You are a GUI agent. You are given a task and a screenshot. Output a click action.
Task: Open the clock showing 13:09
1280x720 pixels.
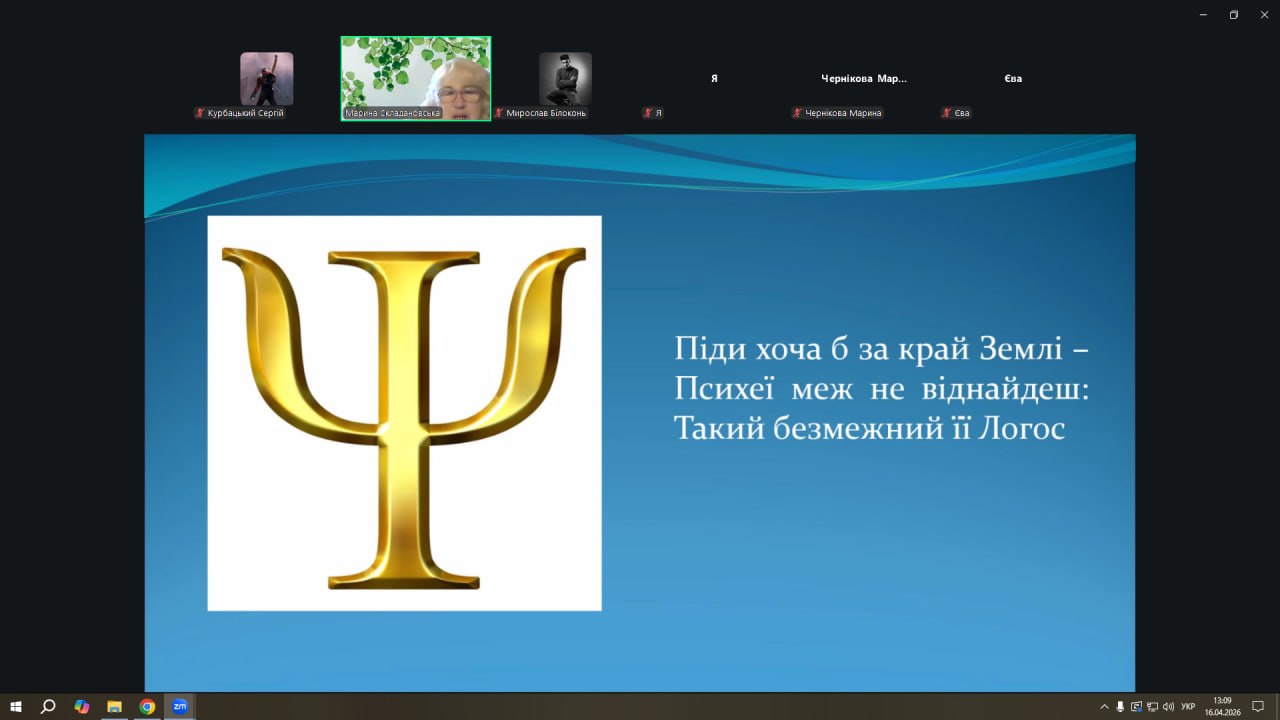click(1222, 706)
